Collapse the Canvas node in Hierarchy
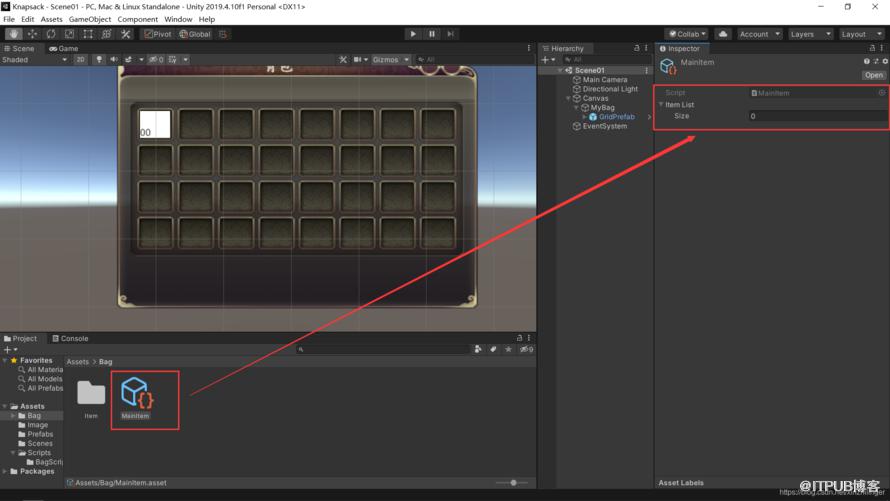The image size is (890, 501). (x=568, y=98)
